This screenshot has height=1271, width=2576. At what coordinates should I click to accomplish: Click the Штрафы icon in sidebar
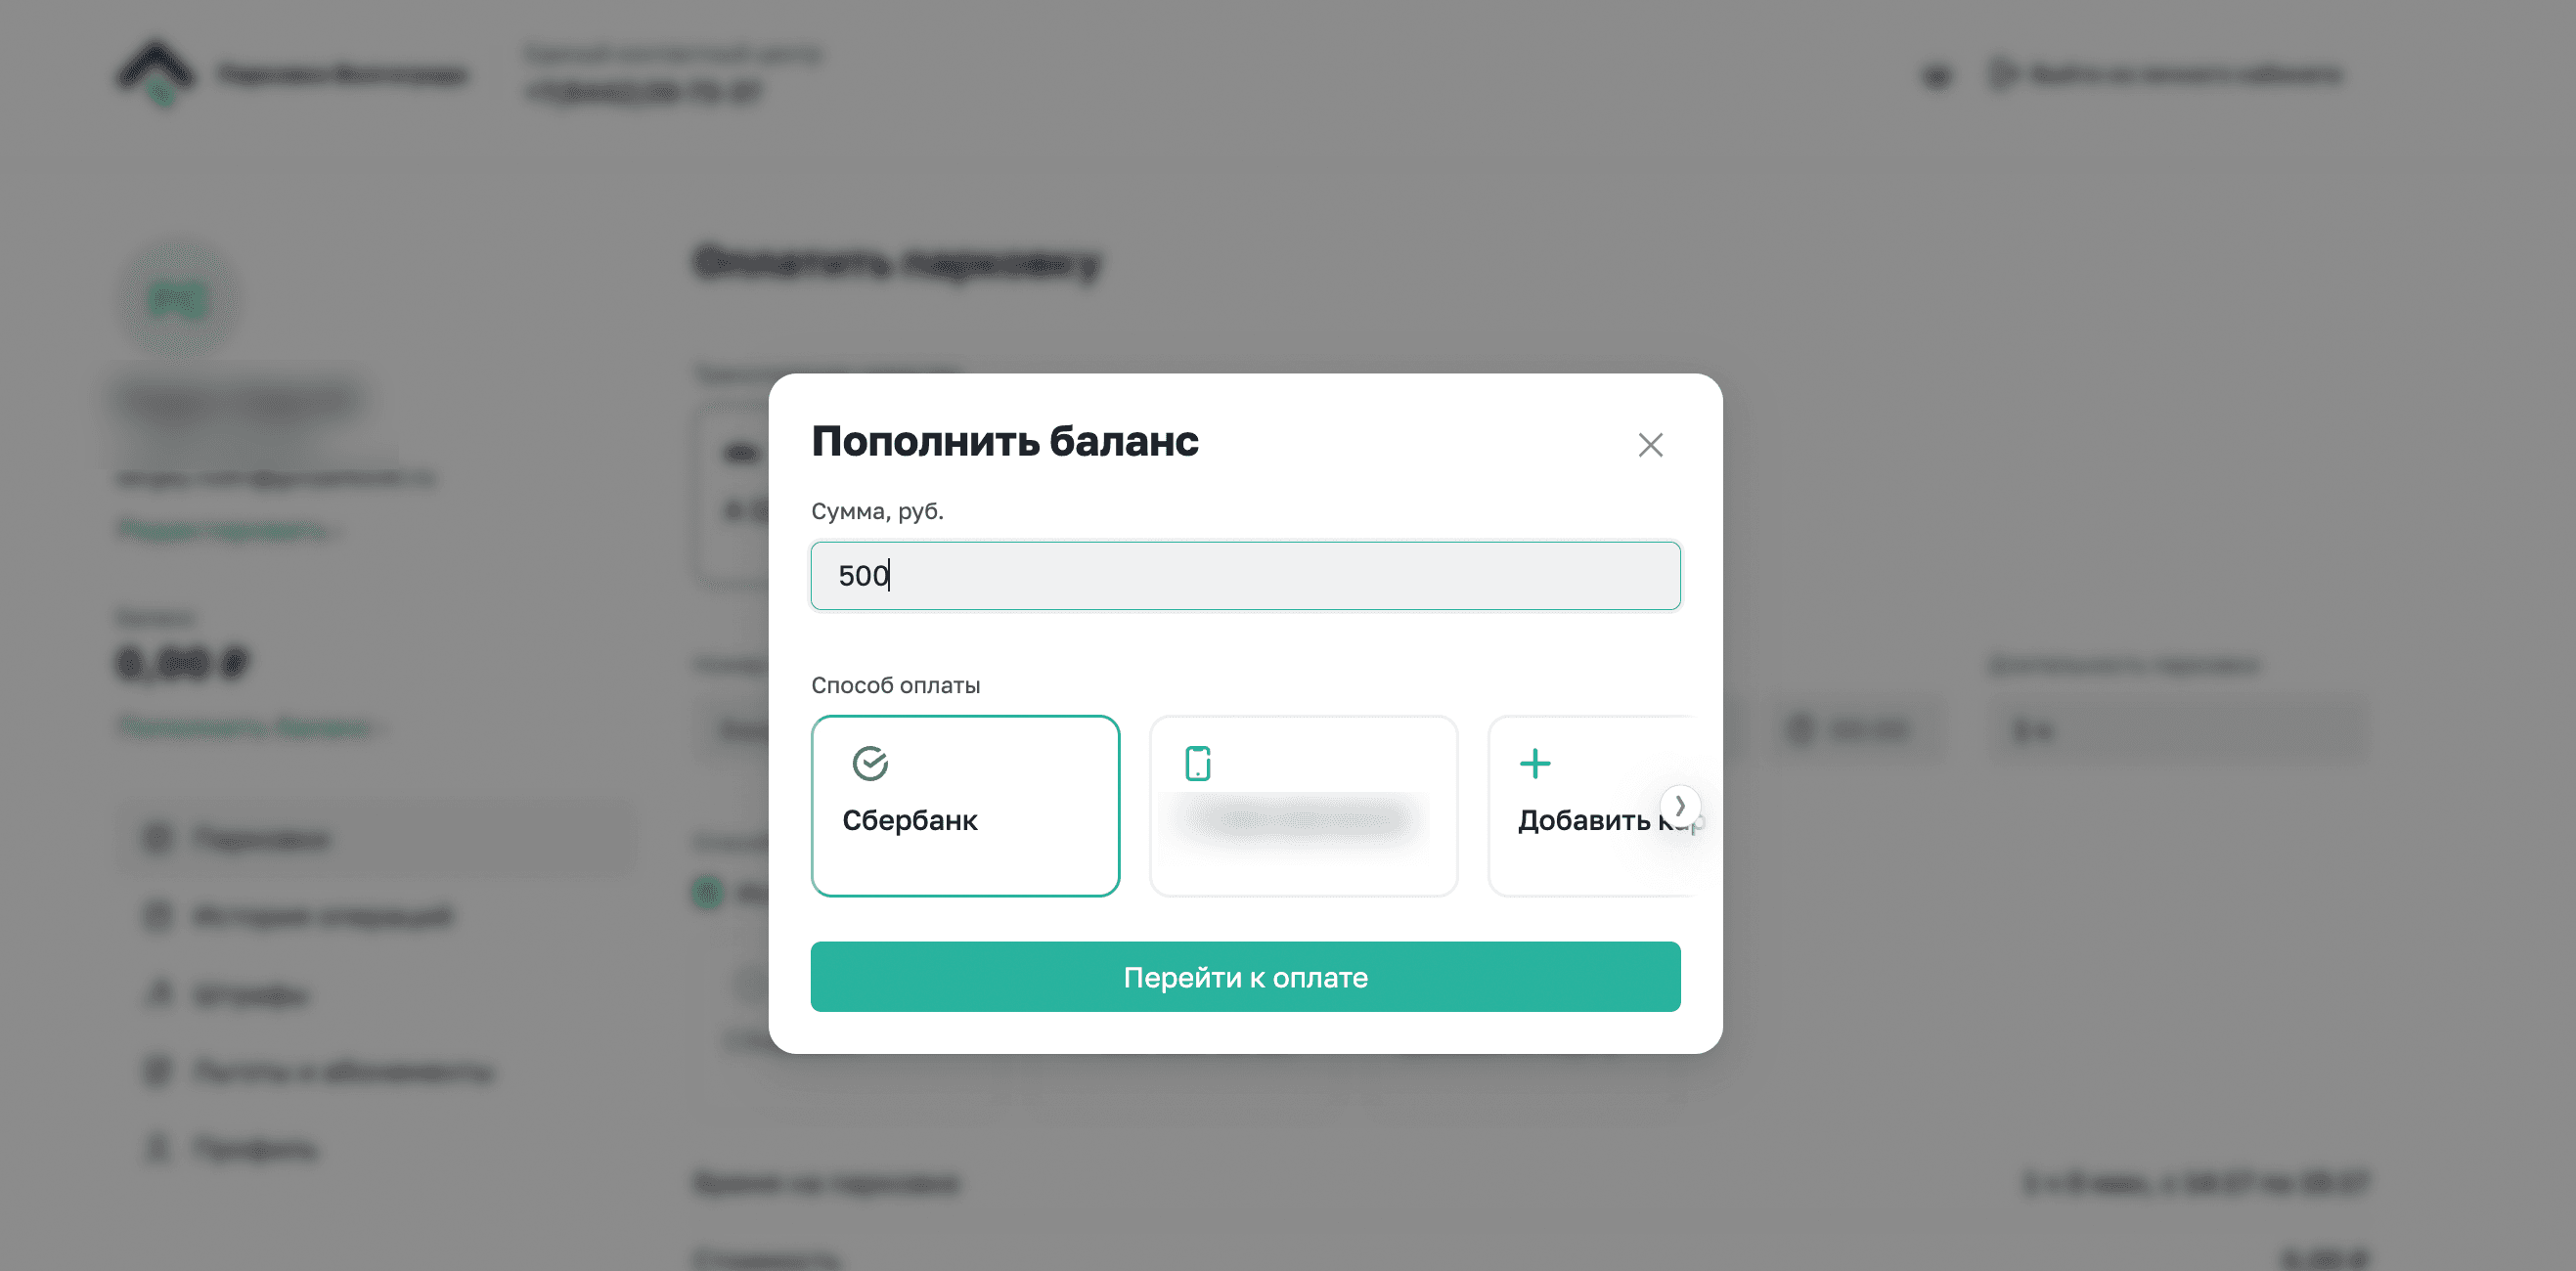pyautogui.click(x=159, y=994)
